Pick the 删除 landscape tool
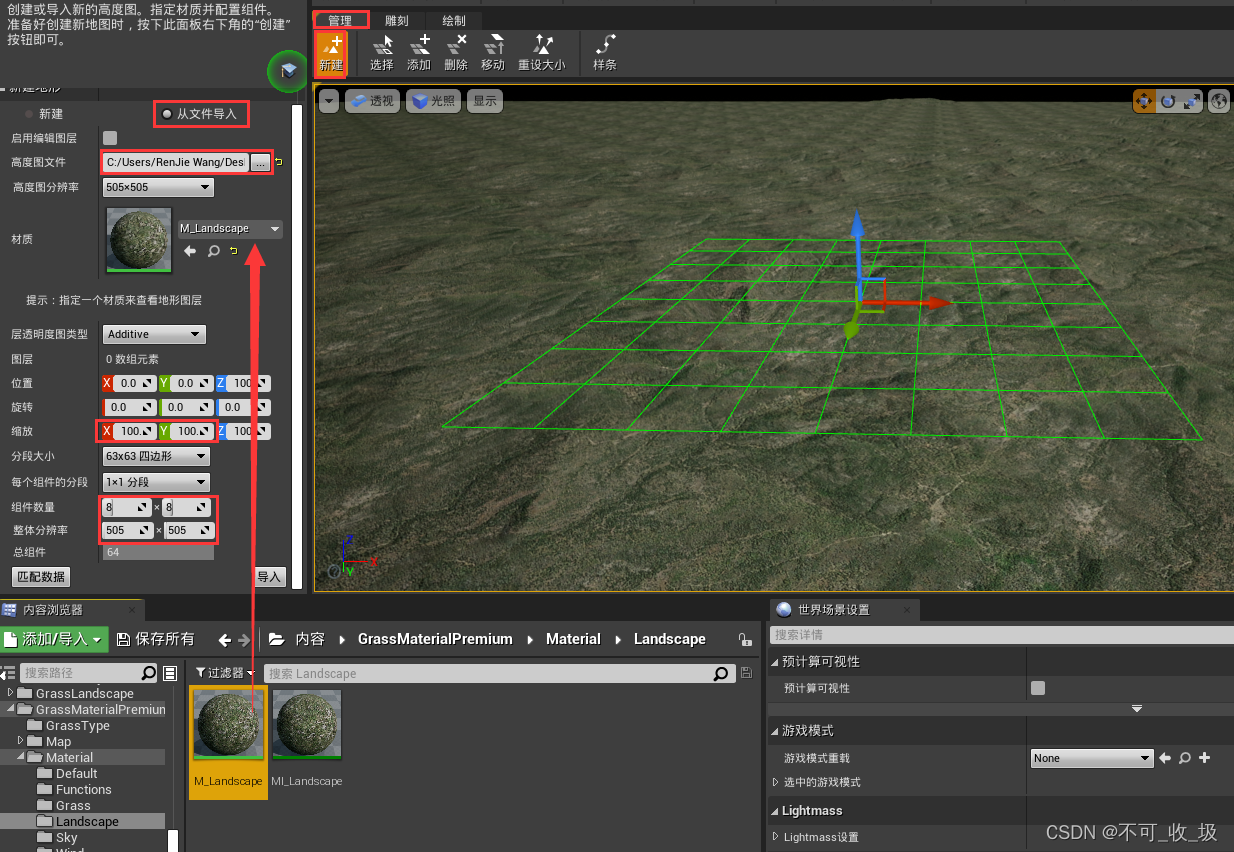This screenshot has width=1234, height=852. coord(456,54)
